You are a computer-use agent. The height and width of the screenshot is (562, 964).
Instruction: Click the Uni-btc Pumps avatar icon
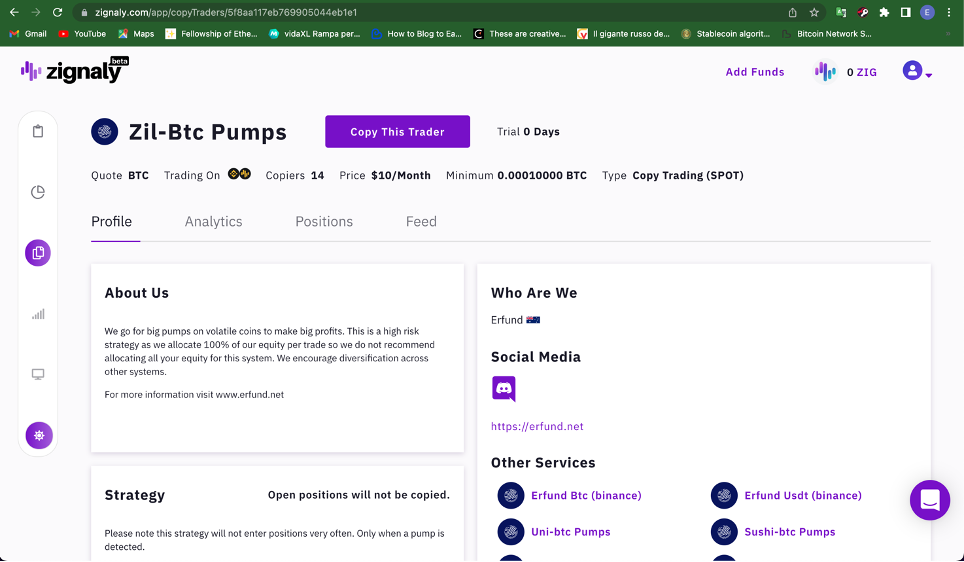tap(511, 532)
